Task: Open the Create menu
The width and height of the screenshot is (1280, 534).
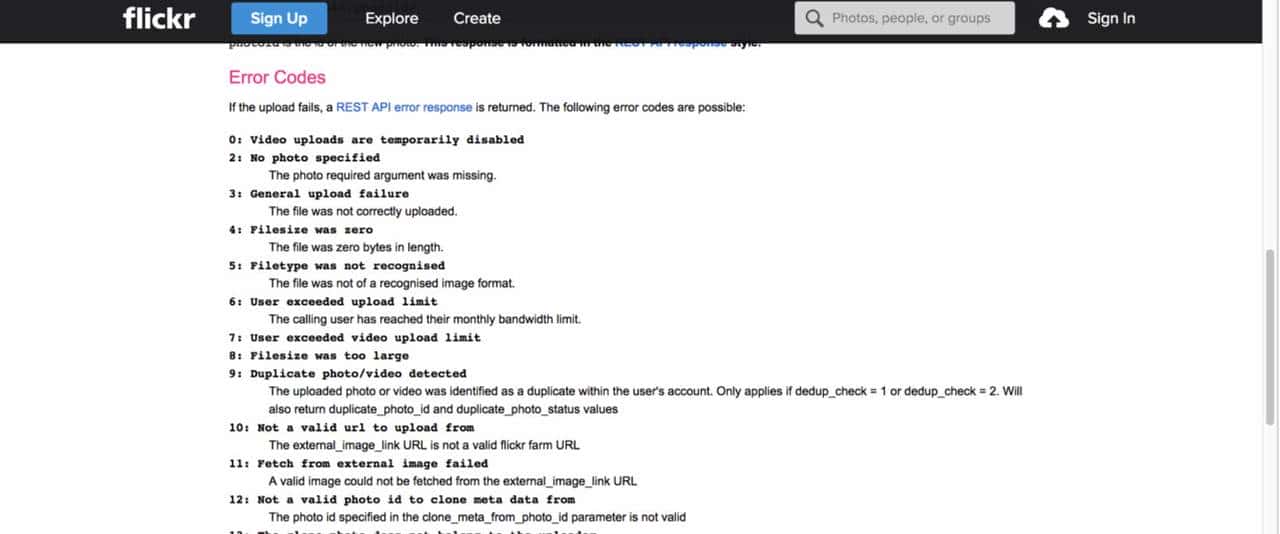Action: (477, 18)
